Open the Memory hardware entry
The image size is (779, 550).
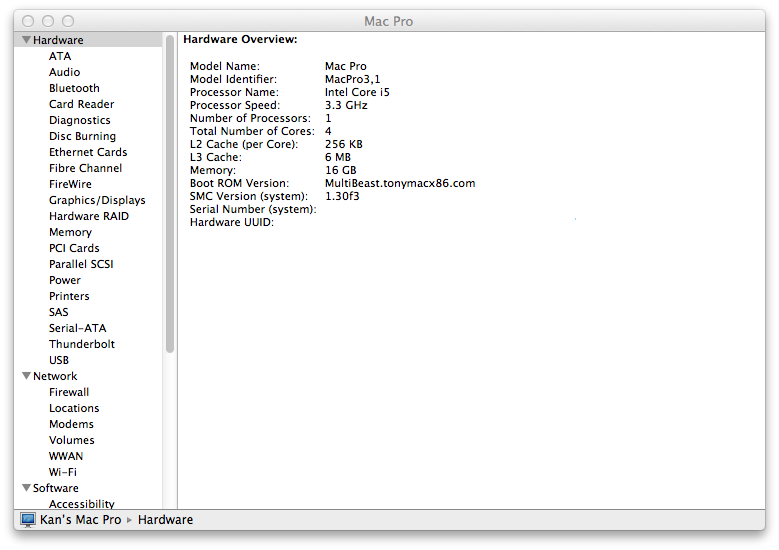[70, 232]
